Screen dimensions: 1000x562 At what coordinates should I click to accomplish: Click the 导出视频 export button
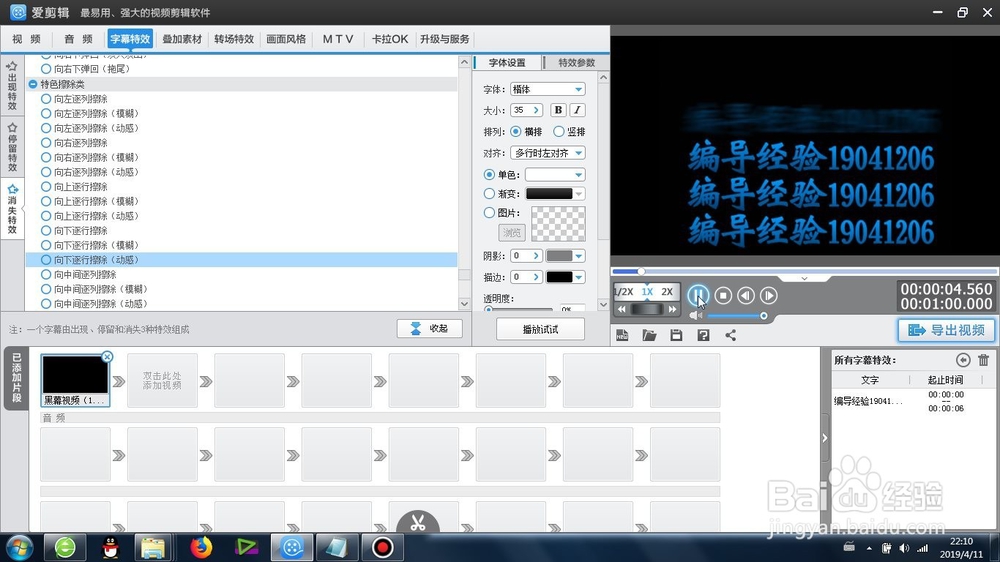(946, 330)
